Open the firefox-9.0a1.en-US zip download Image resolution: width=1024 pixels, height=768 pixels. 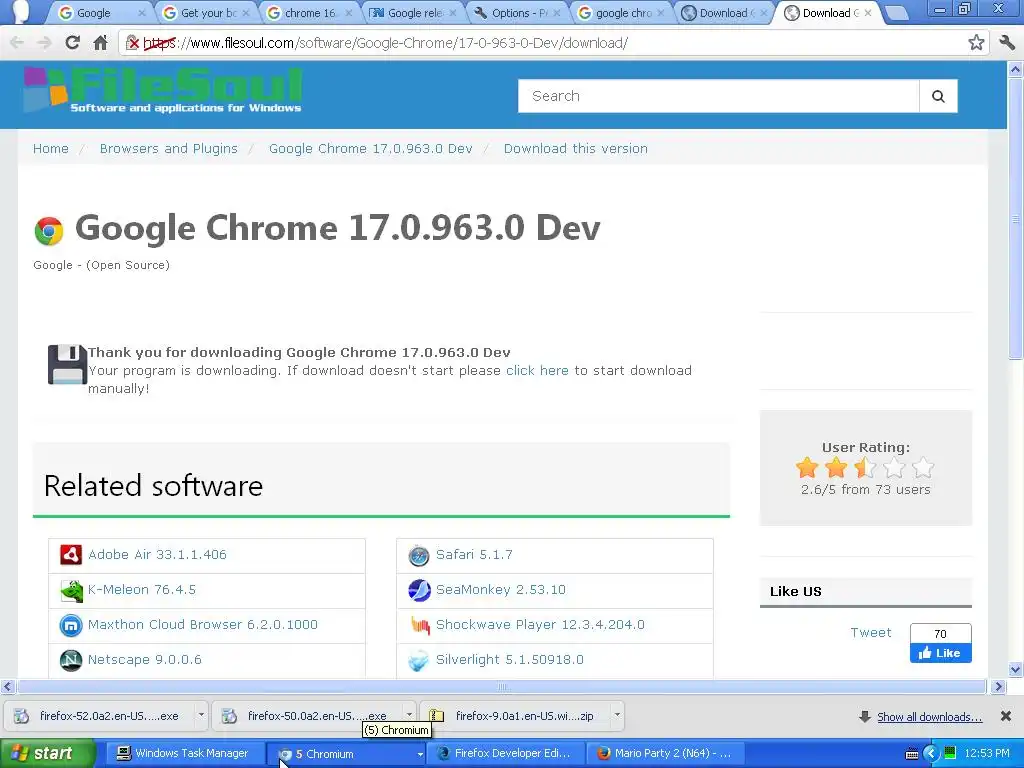516,716
